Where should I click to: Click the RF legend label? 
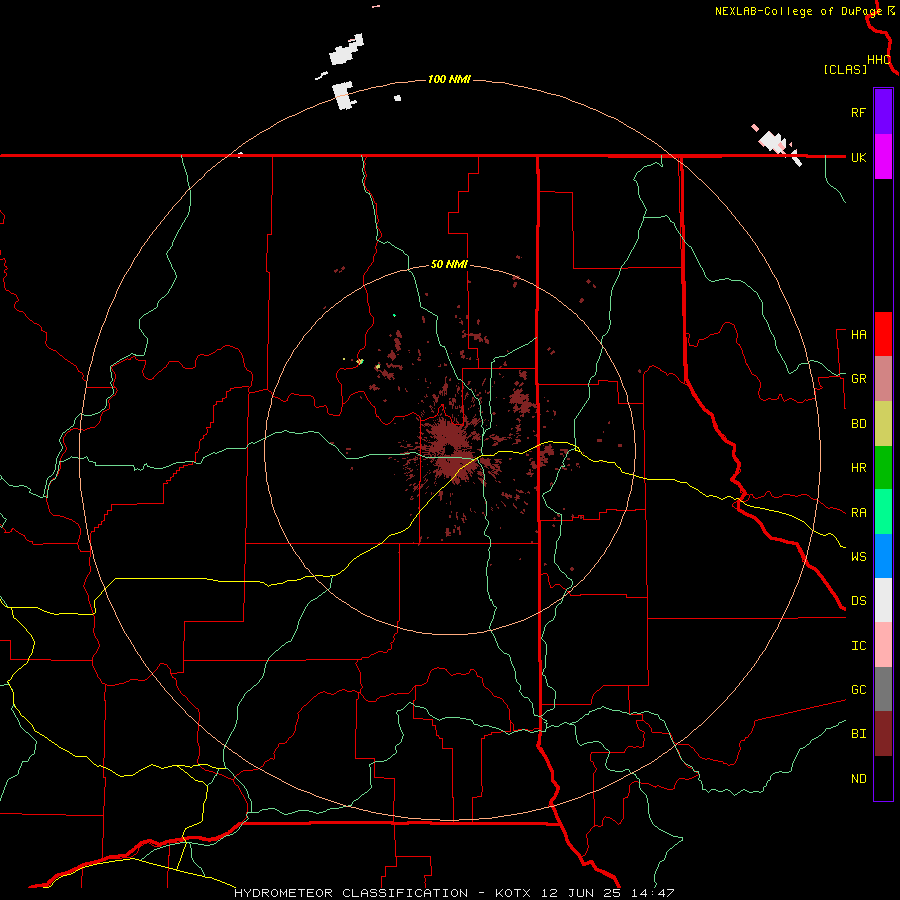(858, 112)
